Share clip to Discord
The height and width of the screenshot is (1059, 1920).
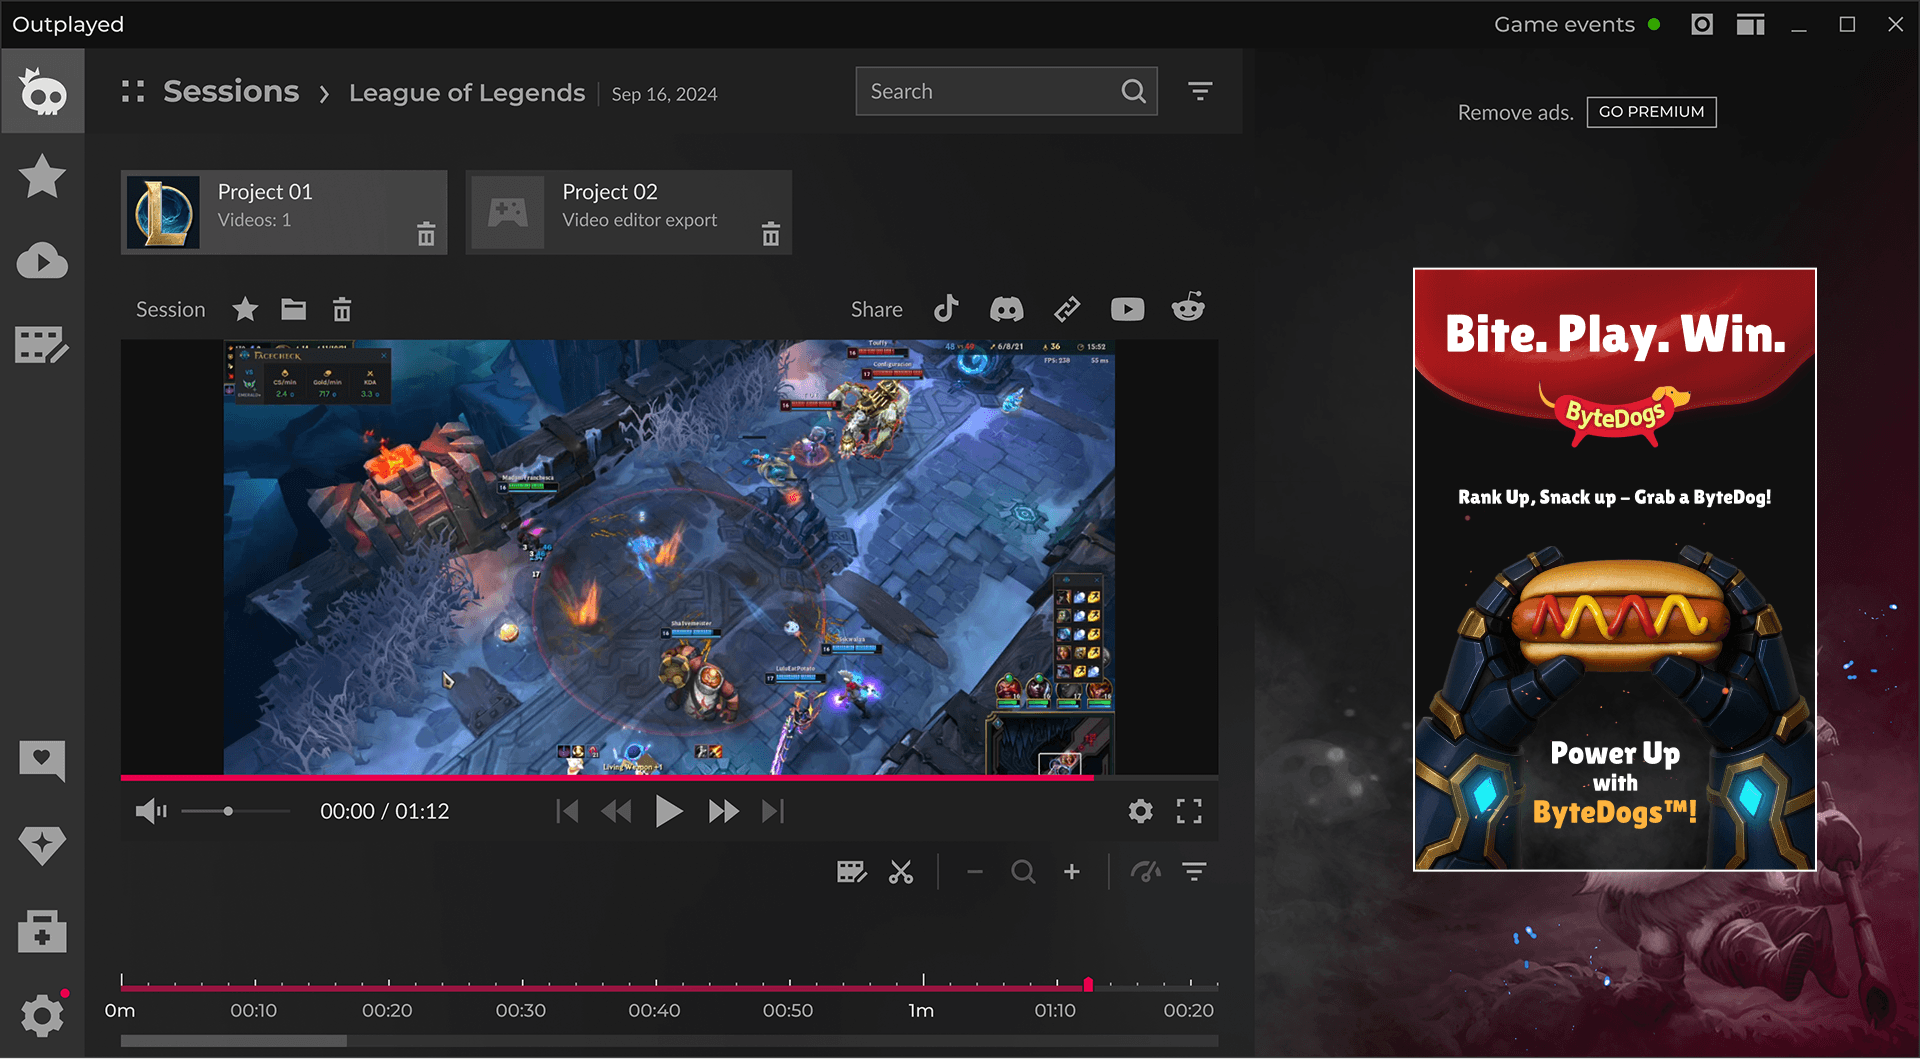(x=1006, y=309)
